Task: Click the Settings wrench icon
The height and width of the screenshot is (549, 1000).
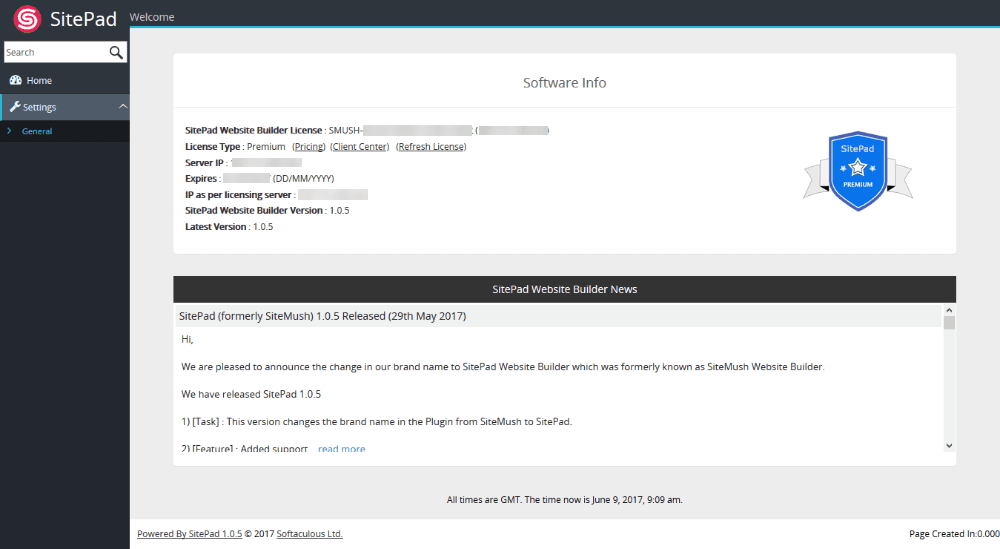Action: click(x=15, y=106)
